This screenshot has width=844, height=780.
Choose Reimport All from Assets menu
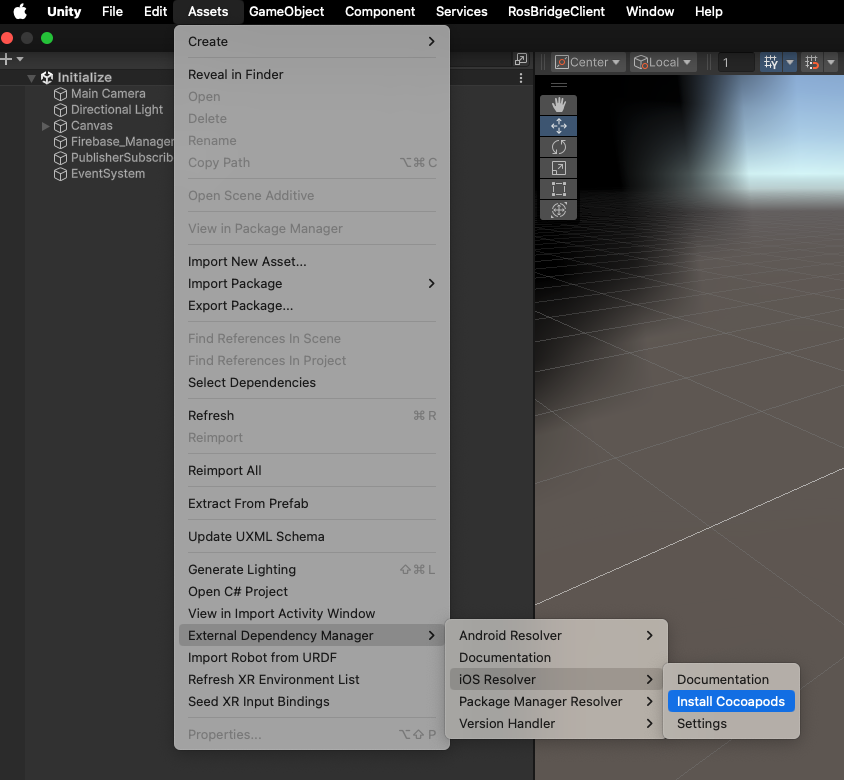pyautogui.click(x=225, y=471)
